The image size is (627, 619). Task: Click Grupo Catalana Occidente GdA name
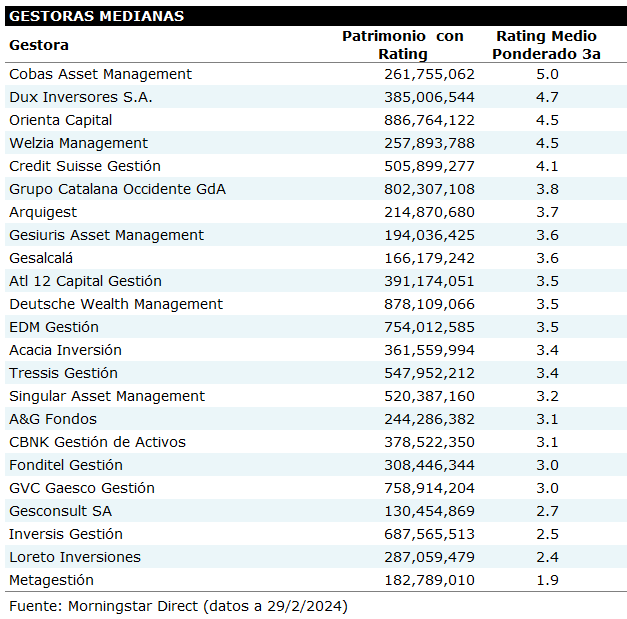coord(117,189)
